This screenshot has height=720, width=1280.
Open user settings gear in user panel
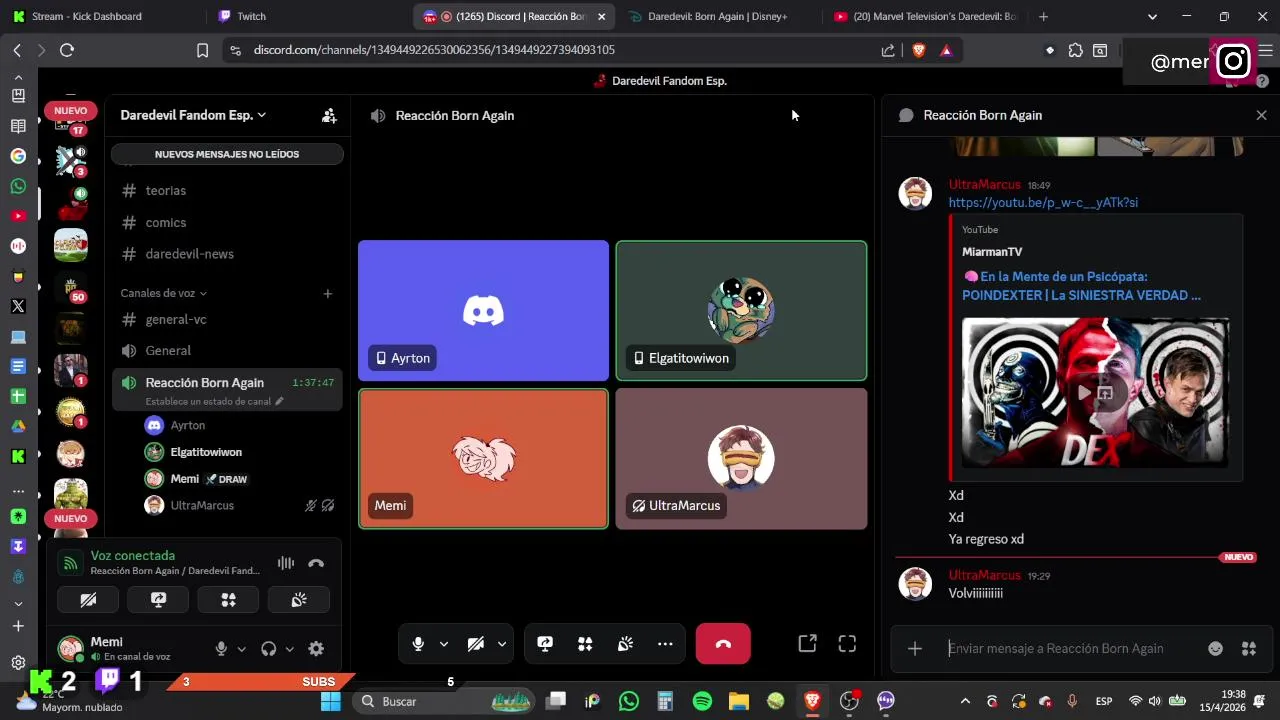click(316, 649)
